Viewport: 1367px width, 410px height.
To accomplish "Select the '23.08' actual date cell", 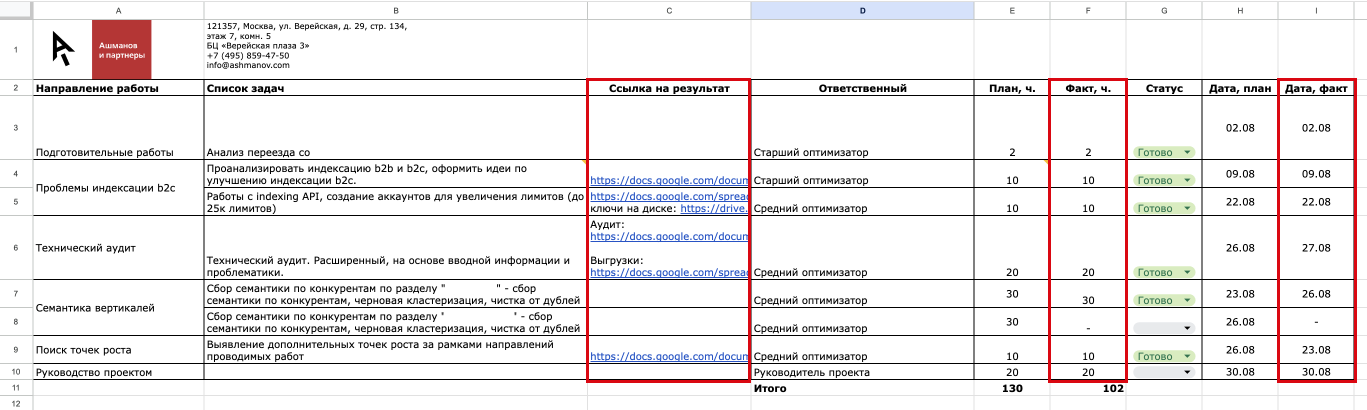I will 1316,349.
